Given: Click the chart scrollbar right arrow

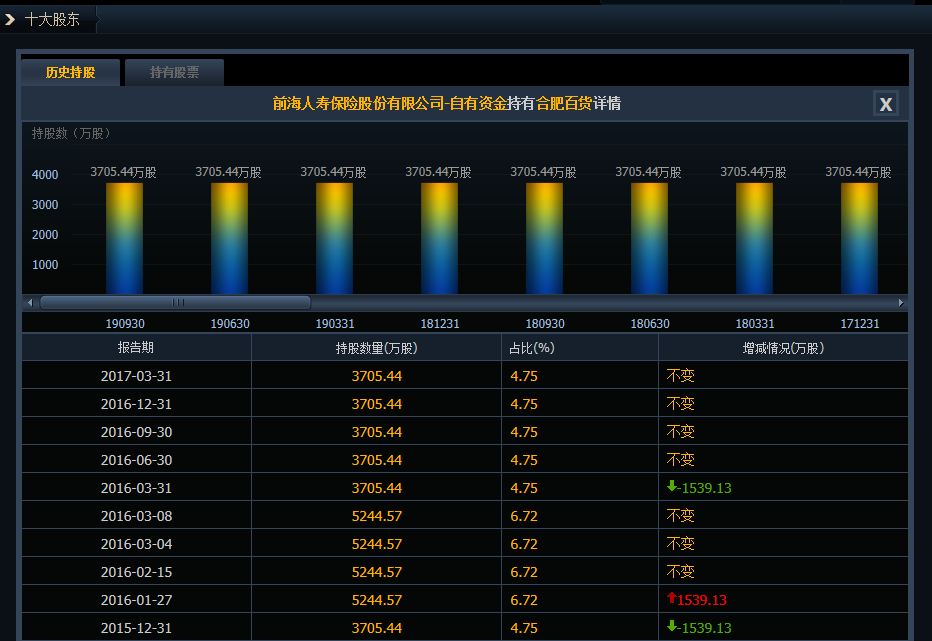Looking at the screenshot, I should (900, 303).
